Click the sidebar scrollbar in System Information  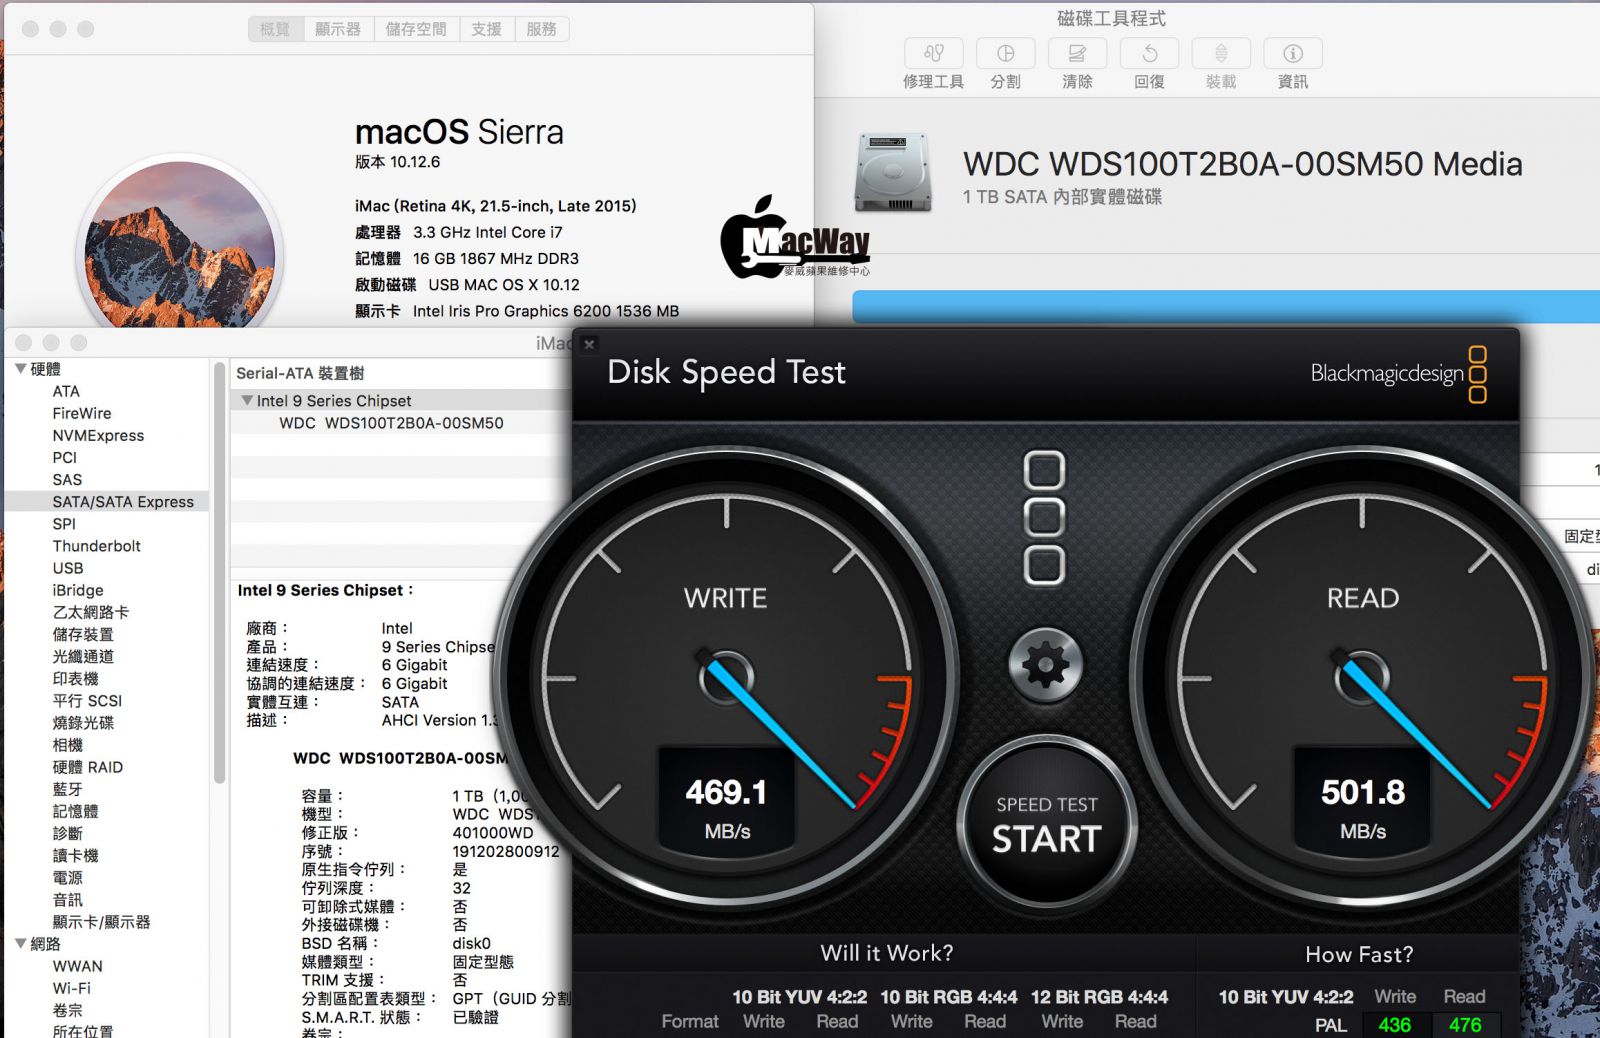(x=219, y=572)
